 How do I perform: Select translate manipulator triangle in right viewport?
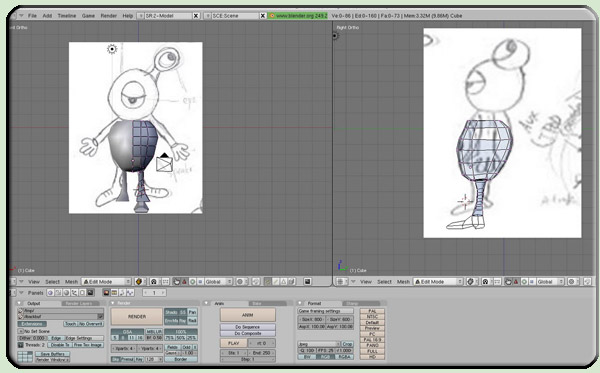coord(516,282)
